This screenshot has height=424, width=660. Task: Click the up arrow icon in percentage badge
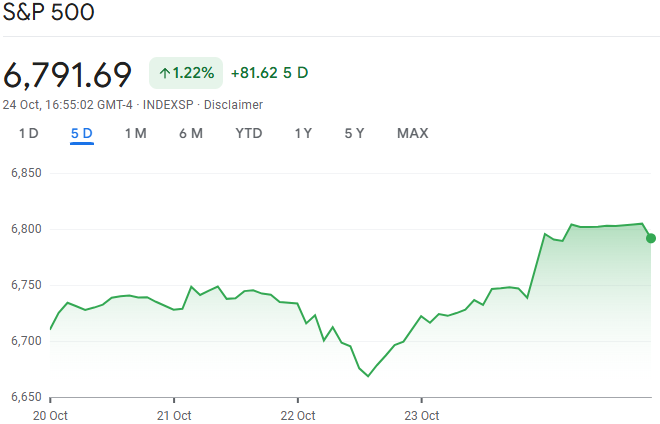coord(165,73)
